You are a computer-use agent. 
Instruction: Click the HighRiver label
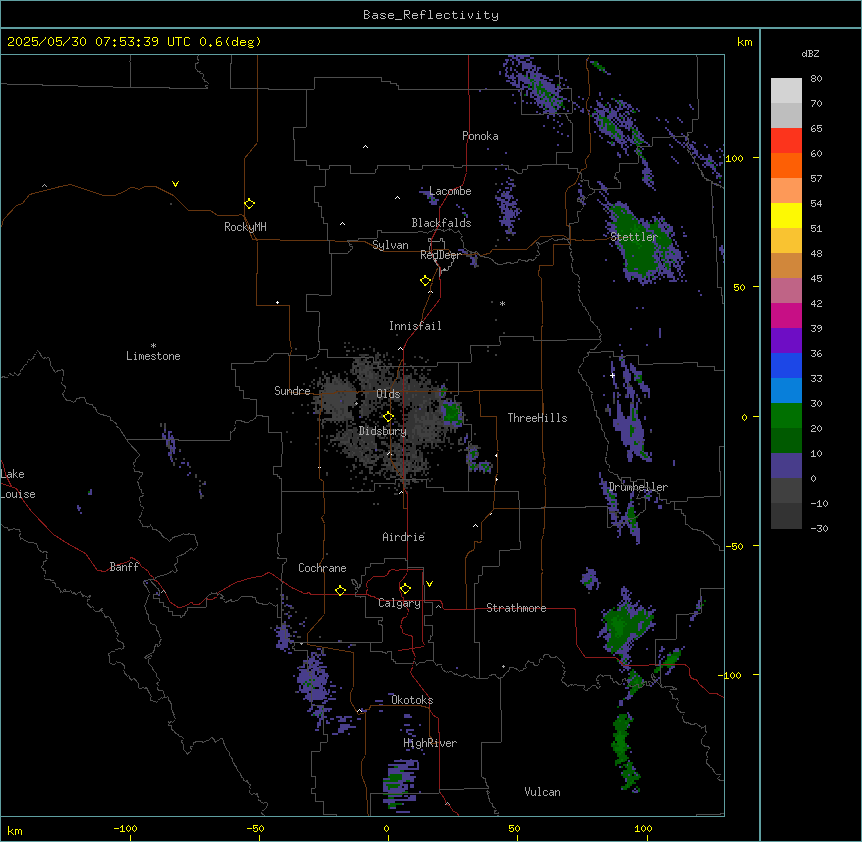(430, 744)
